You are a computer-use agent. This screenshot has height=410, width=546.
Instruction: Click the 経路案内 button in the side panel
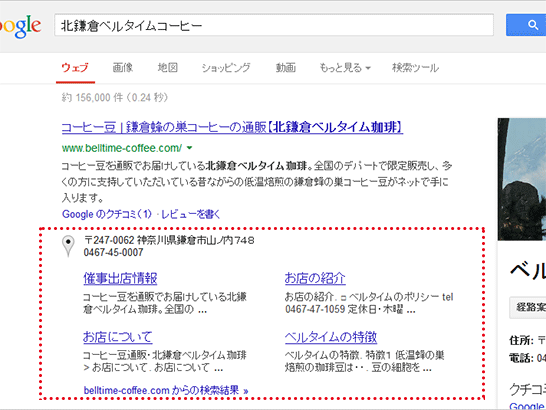coord(528,308)
